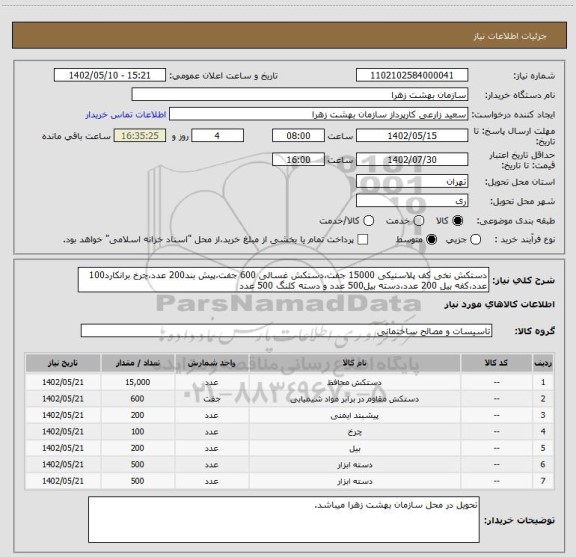Choose the جزیی purchase type radio
576x557 pixels.
click(x=475, y=240)
